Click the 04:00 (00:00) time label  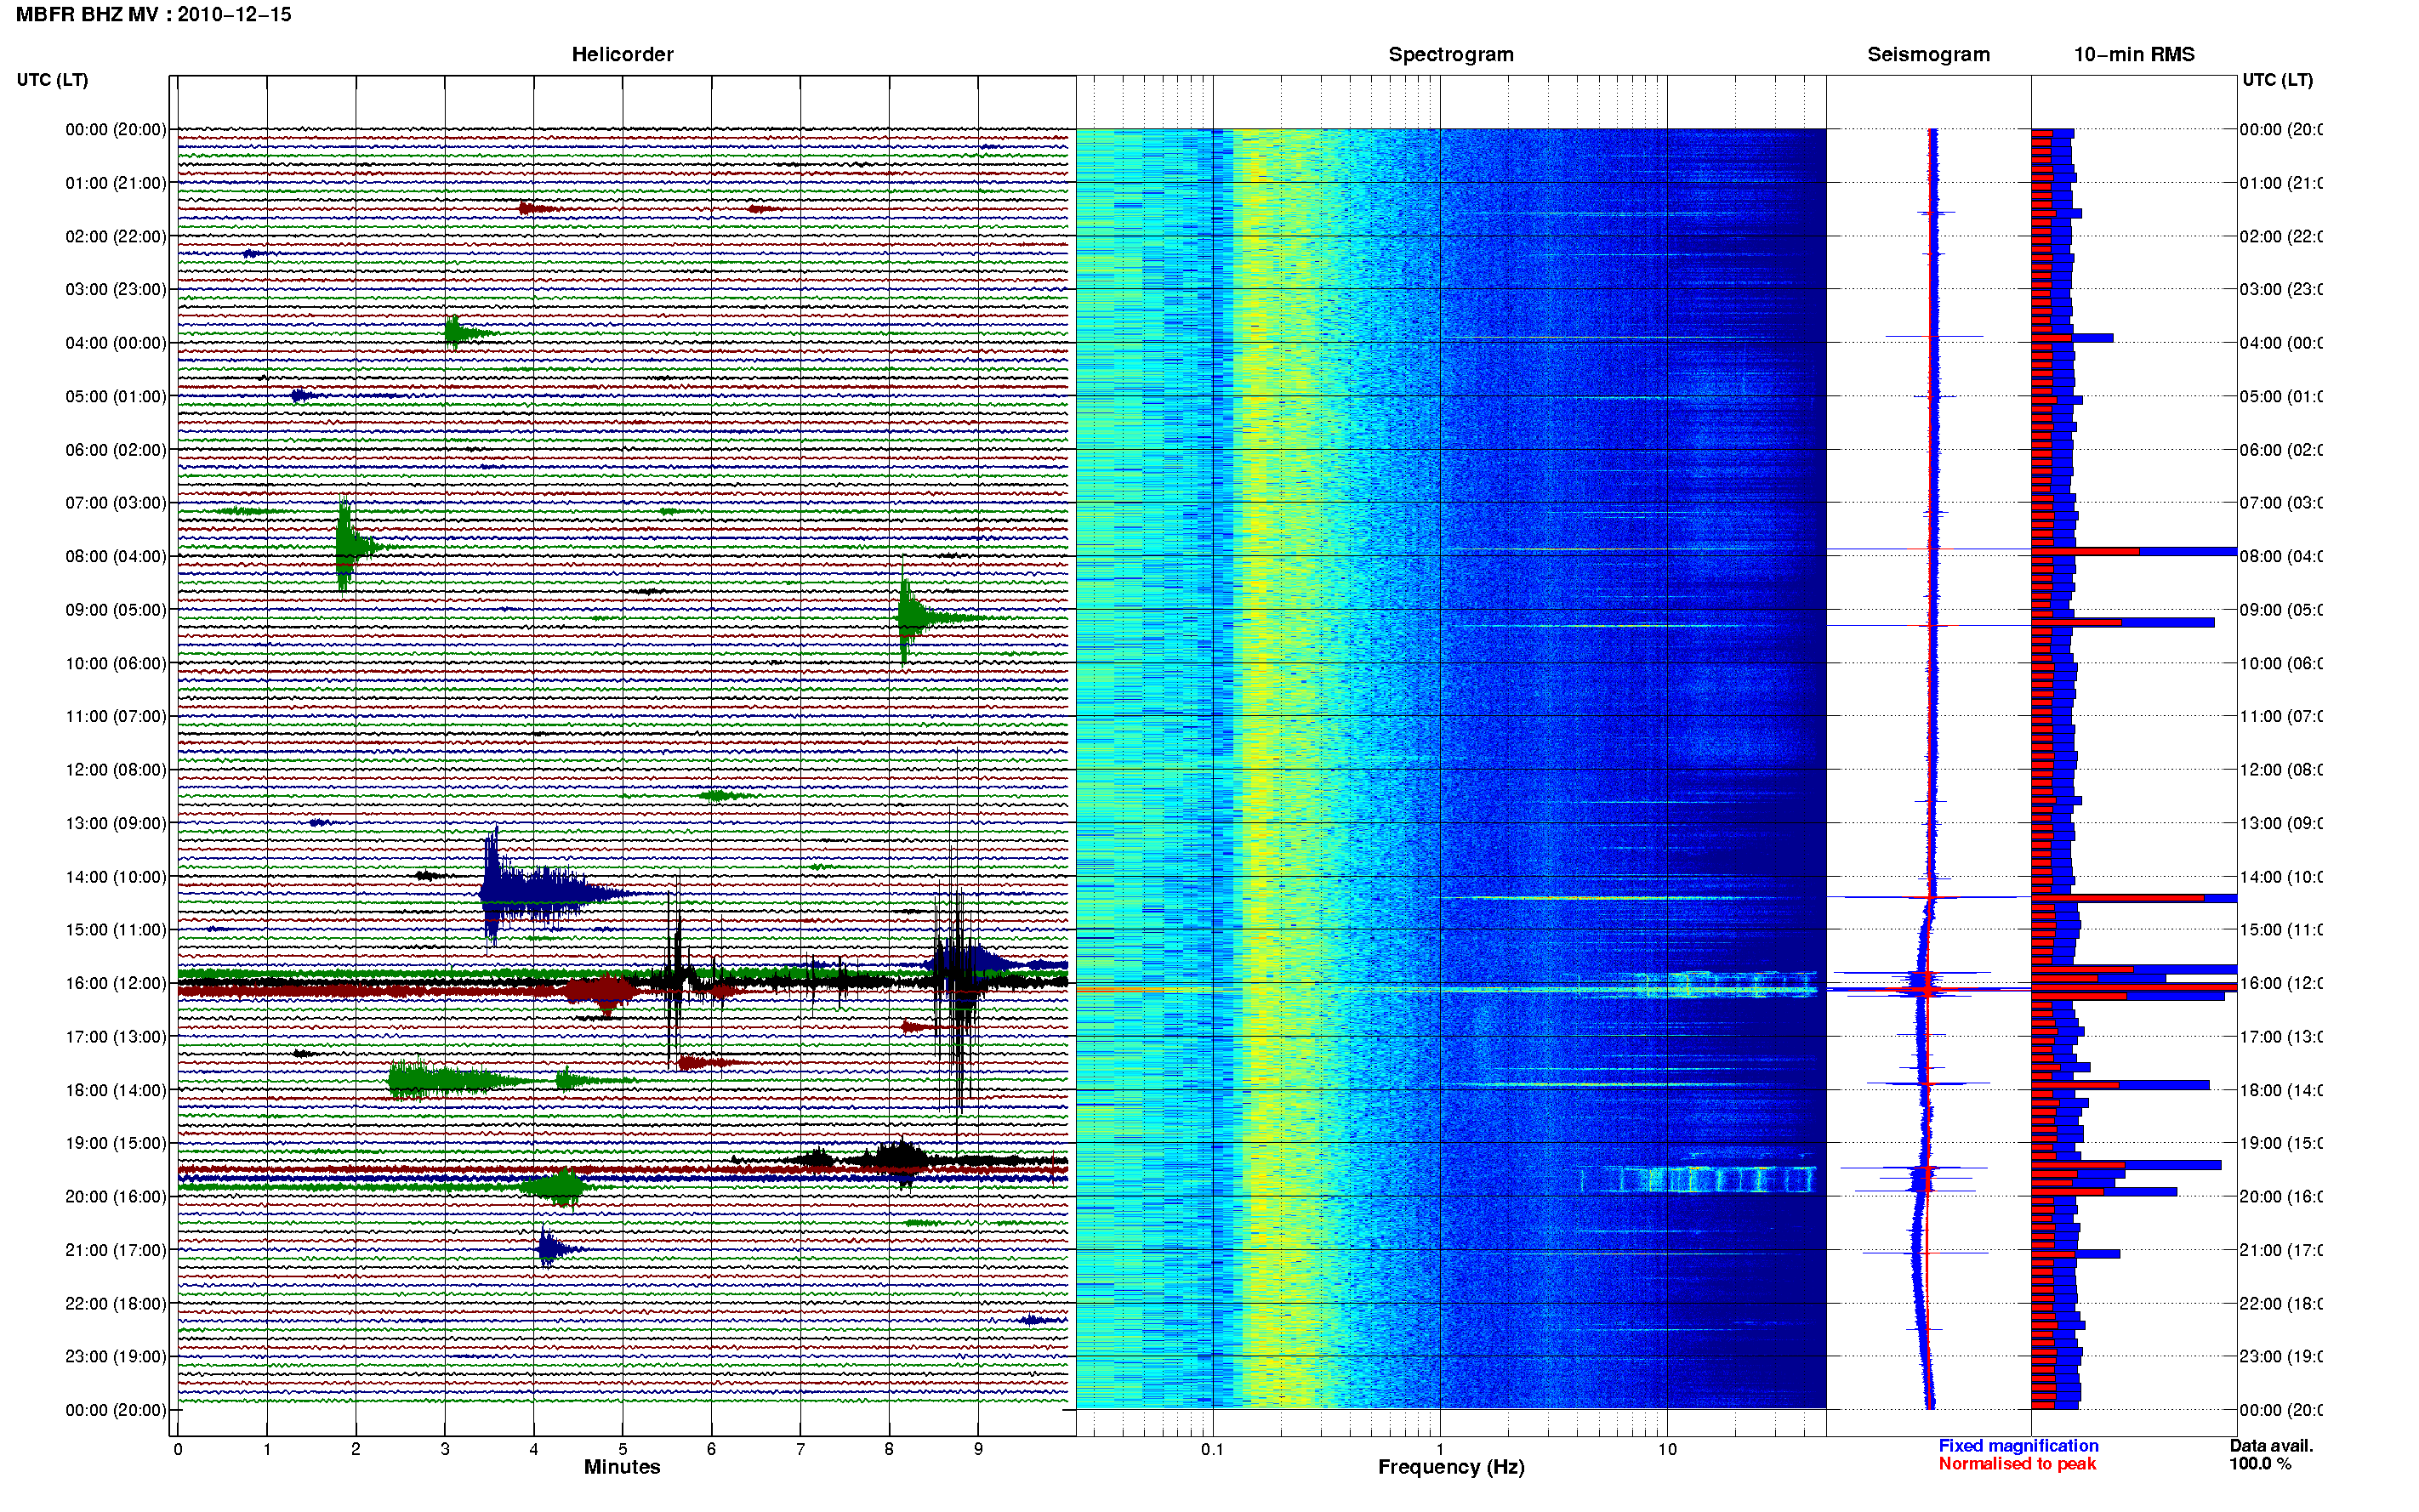pos(116,343)
